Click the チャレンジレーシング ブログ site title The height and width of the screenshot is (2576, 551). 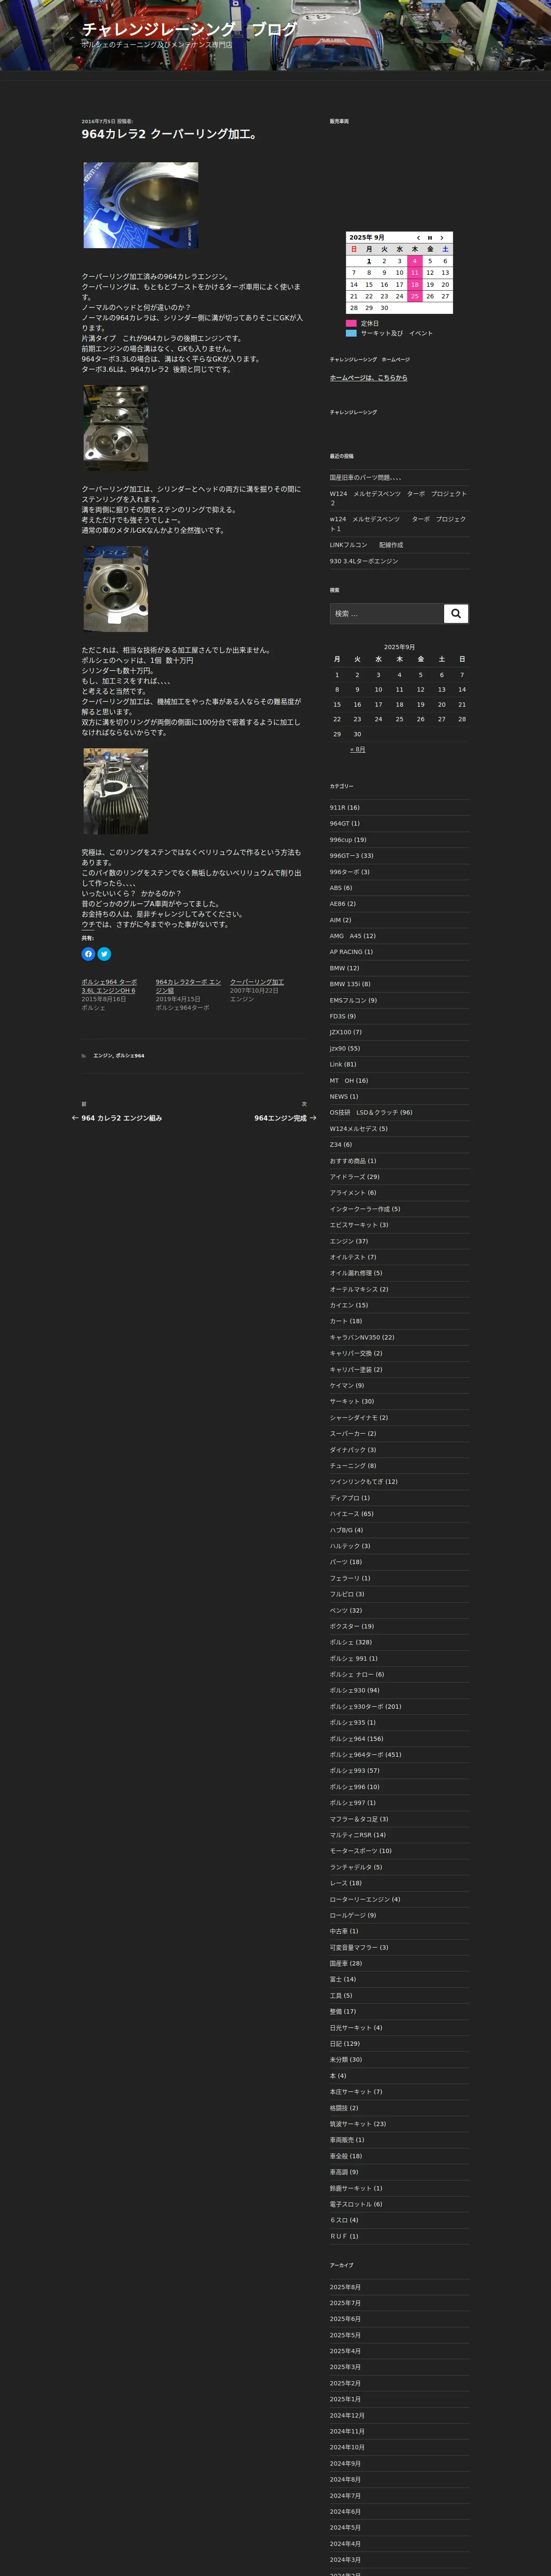coord(189,29)
